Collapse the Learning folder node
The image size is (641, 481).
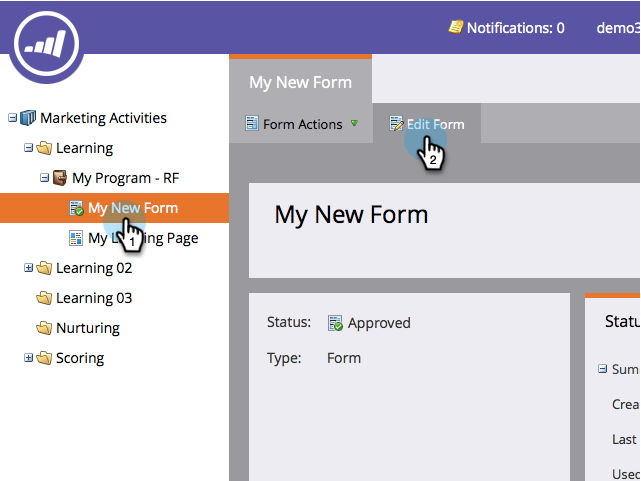28,148
